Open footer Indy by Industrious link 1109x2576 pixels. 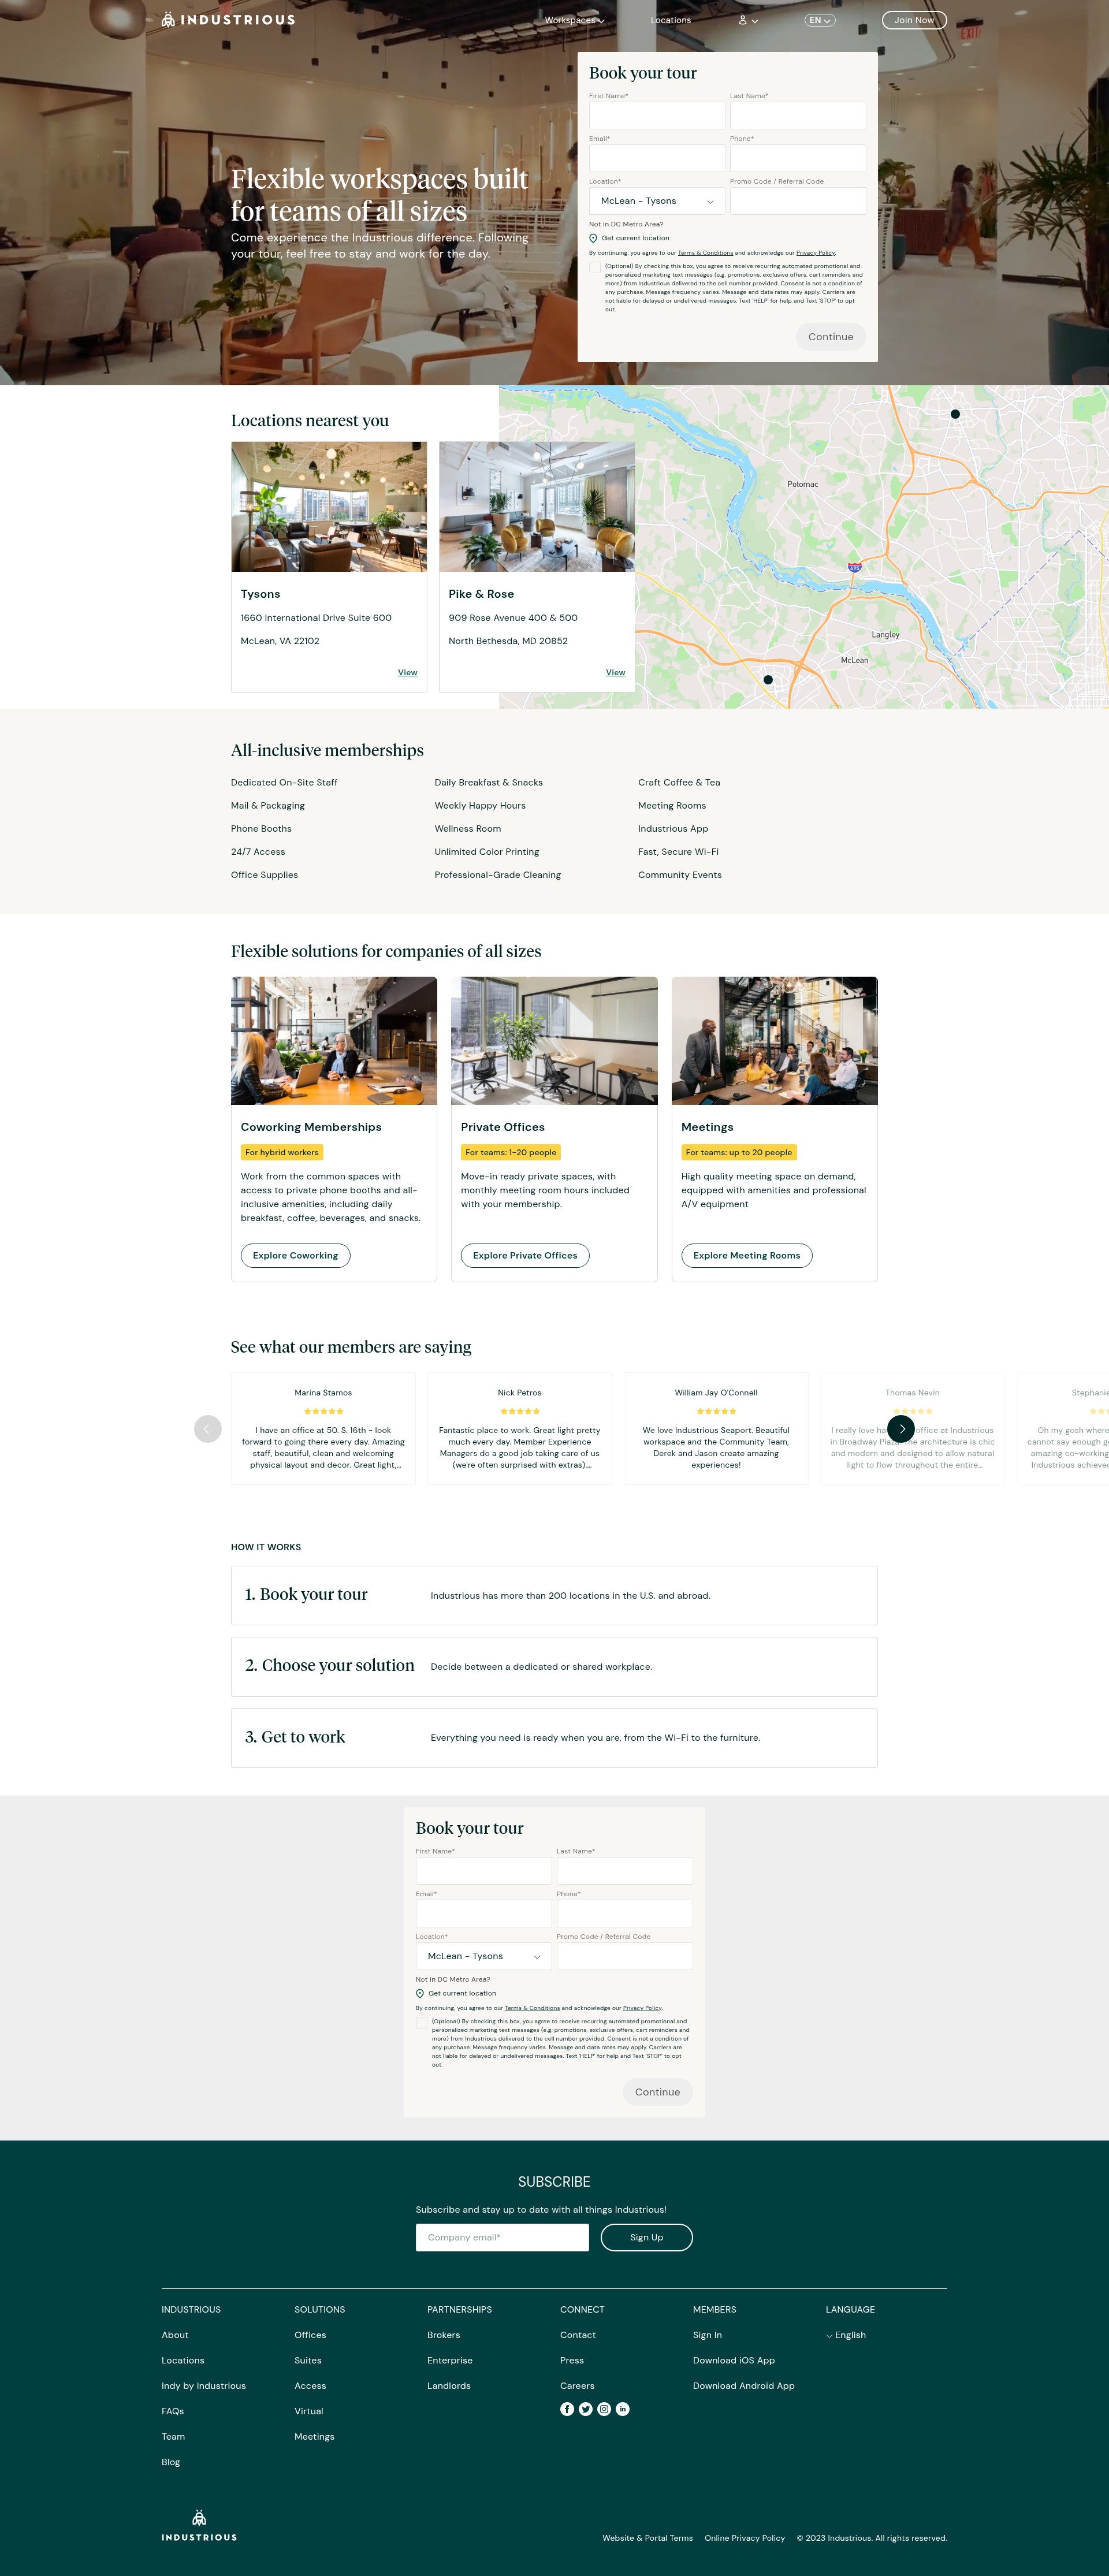204,2386
